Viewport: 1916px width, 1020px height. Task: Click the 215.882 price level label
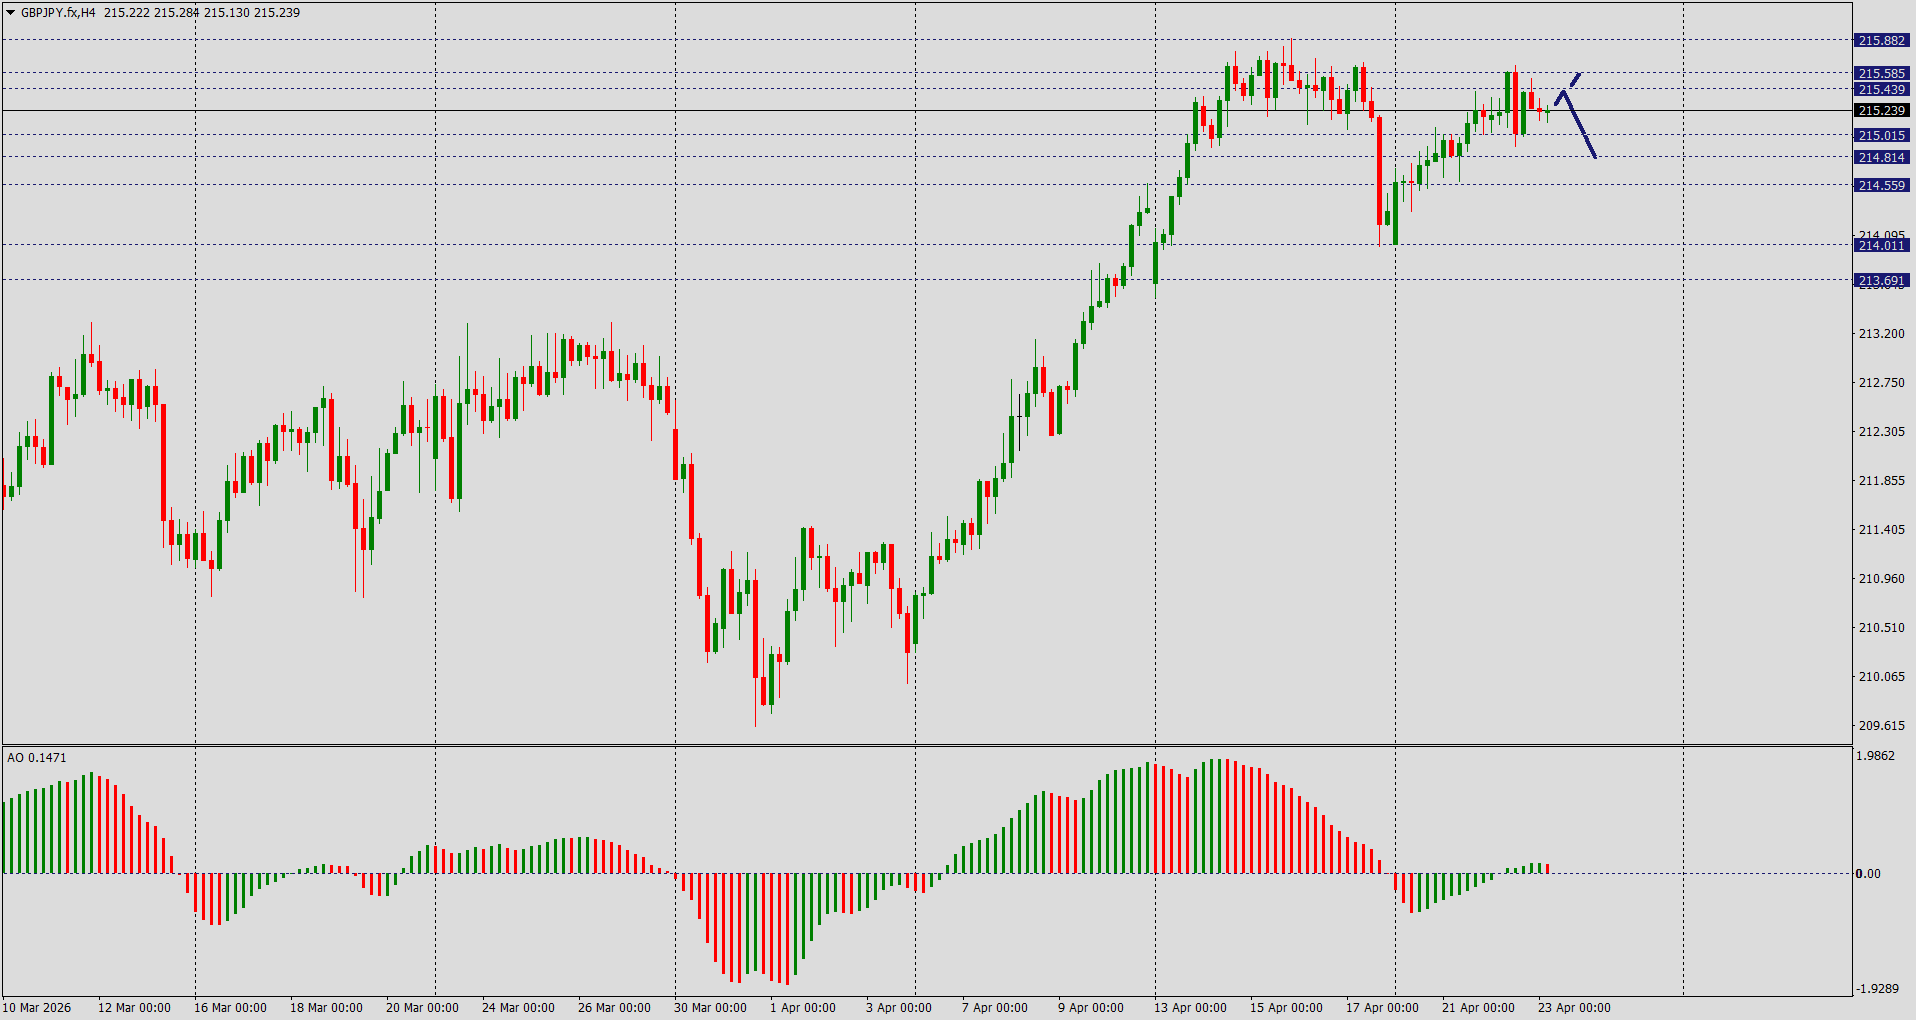pos(1882,41)
